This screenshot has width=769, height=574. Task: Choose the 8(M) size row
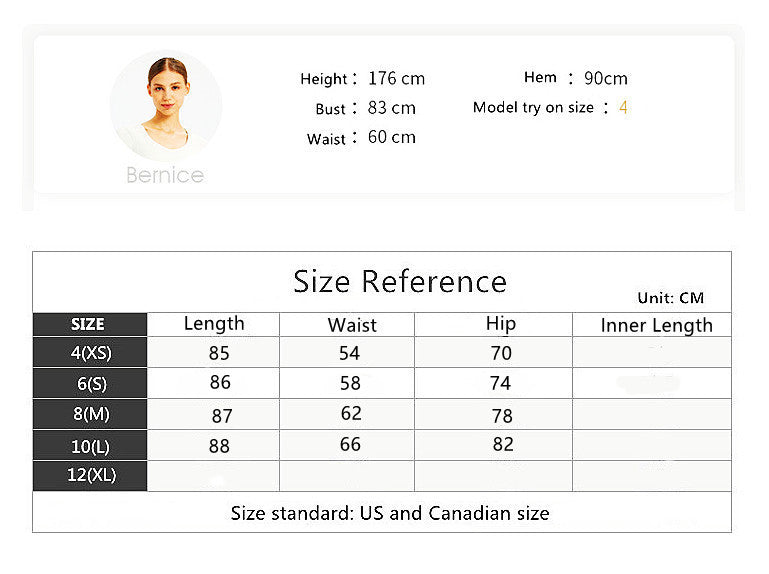(x=90, y=414)
